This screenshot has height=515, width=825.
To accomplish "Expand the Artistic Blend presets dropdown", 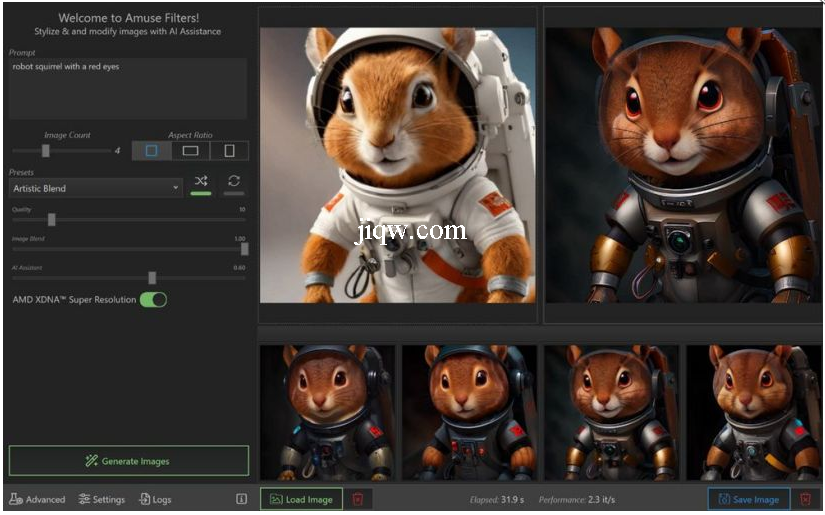I will (x=96, y=188).
